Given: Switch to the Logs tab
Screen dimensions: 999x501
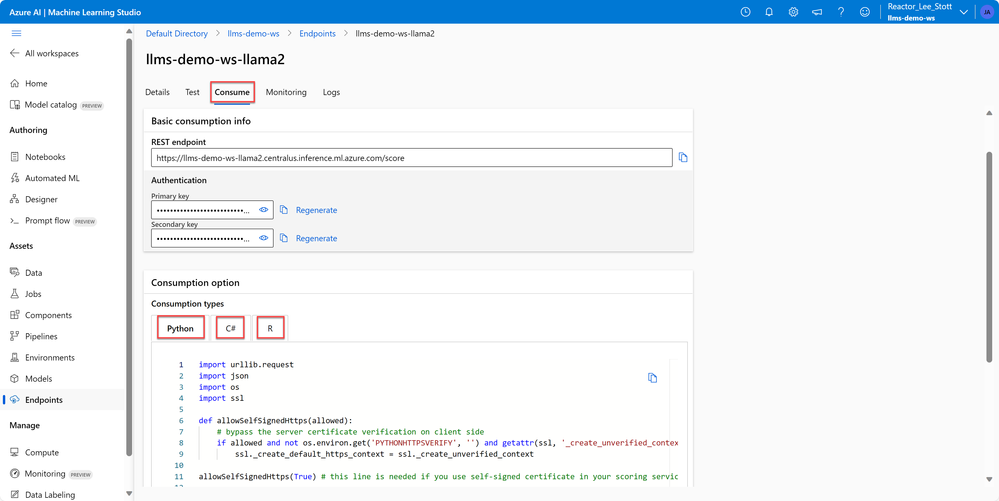Looking at the screenshot, I should (x=331, y=92).
